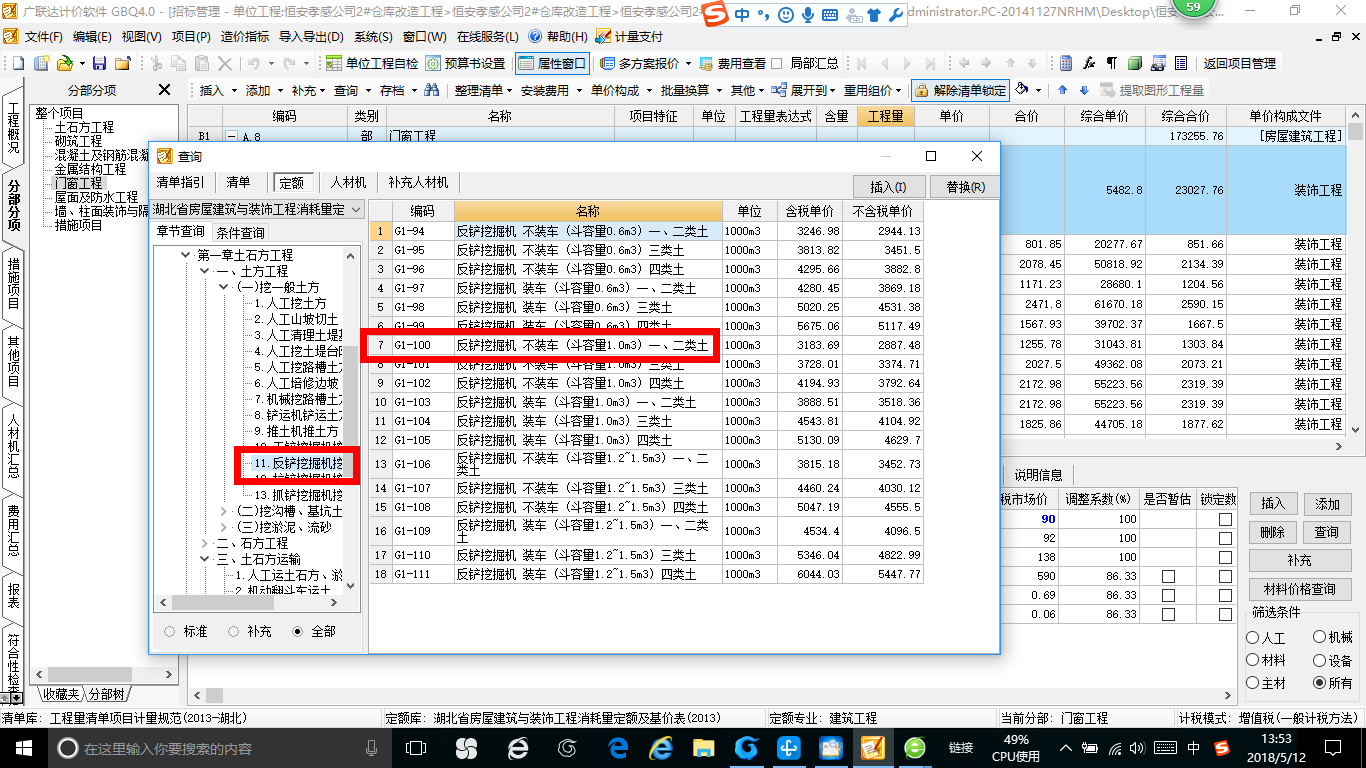Select the 标准 radio button
1366x768 pixels.
pos(170,632)
